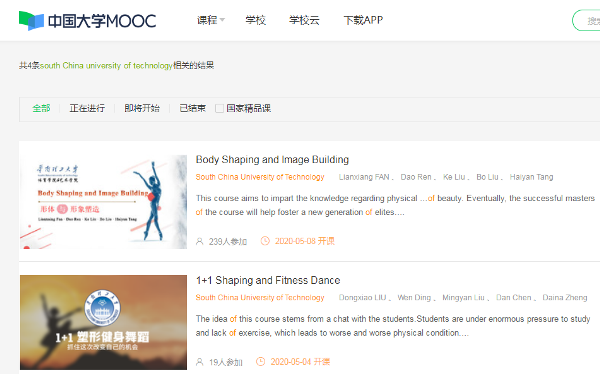
Task: Click instructor Daina Zheng
Action: [565, 297]
